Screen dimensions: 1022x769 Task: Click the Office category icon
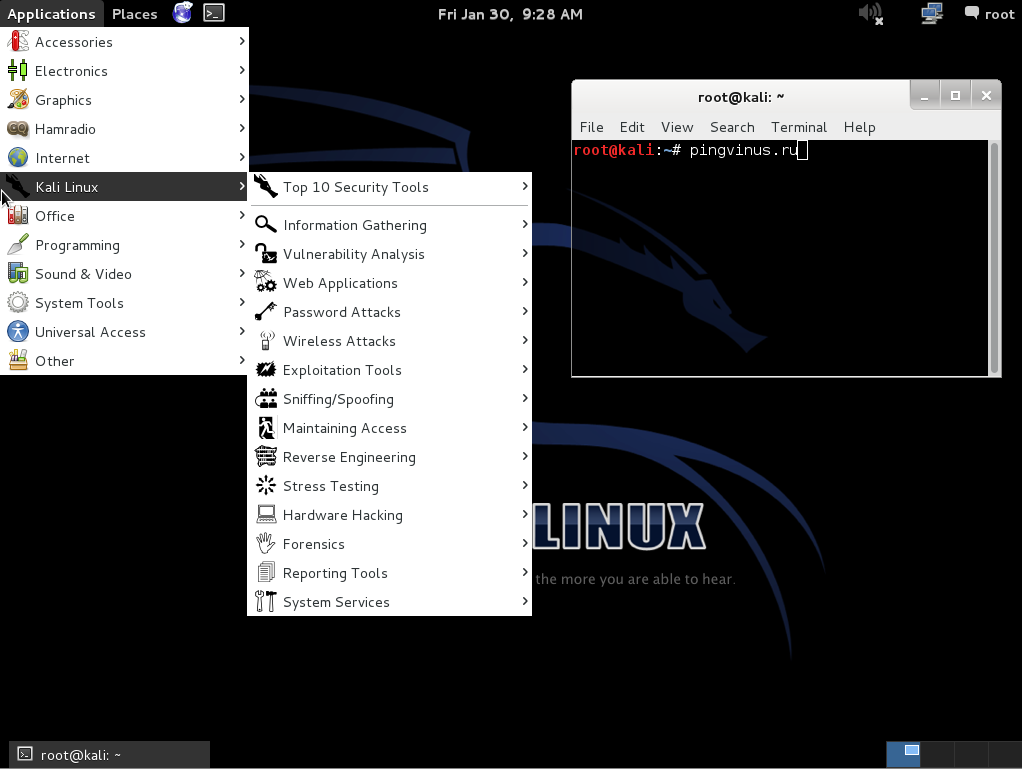point(18,216)
